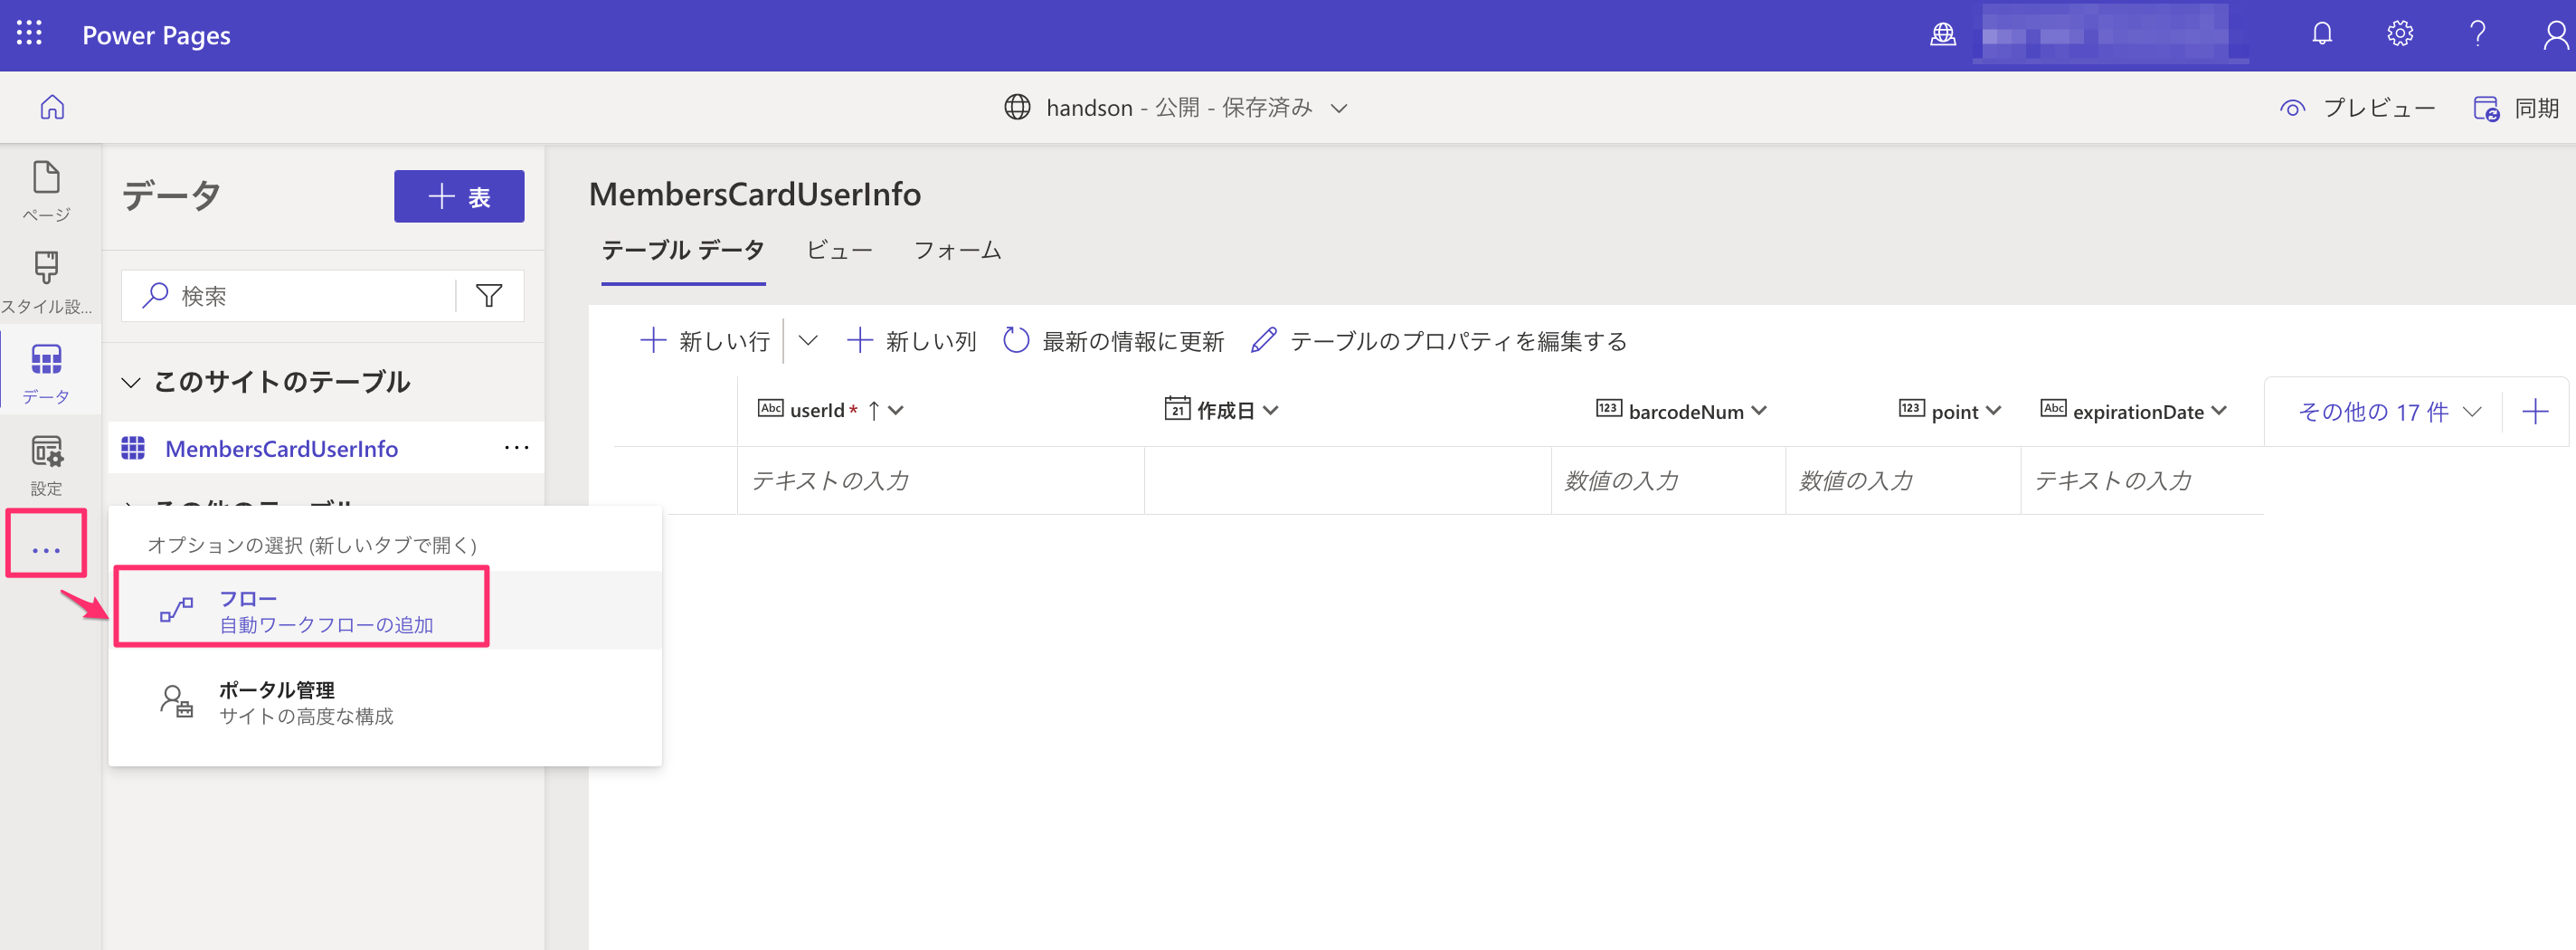
Task: Open the settings gear in header
Action: [x=2400, y=34]
